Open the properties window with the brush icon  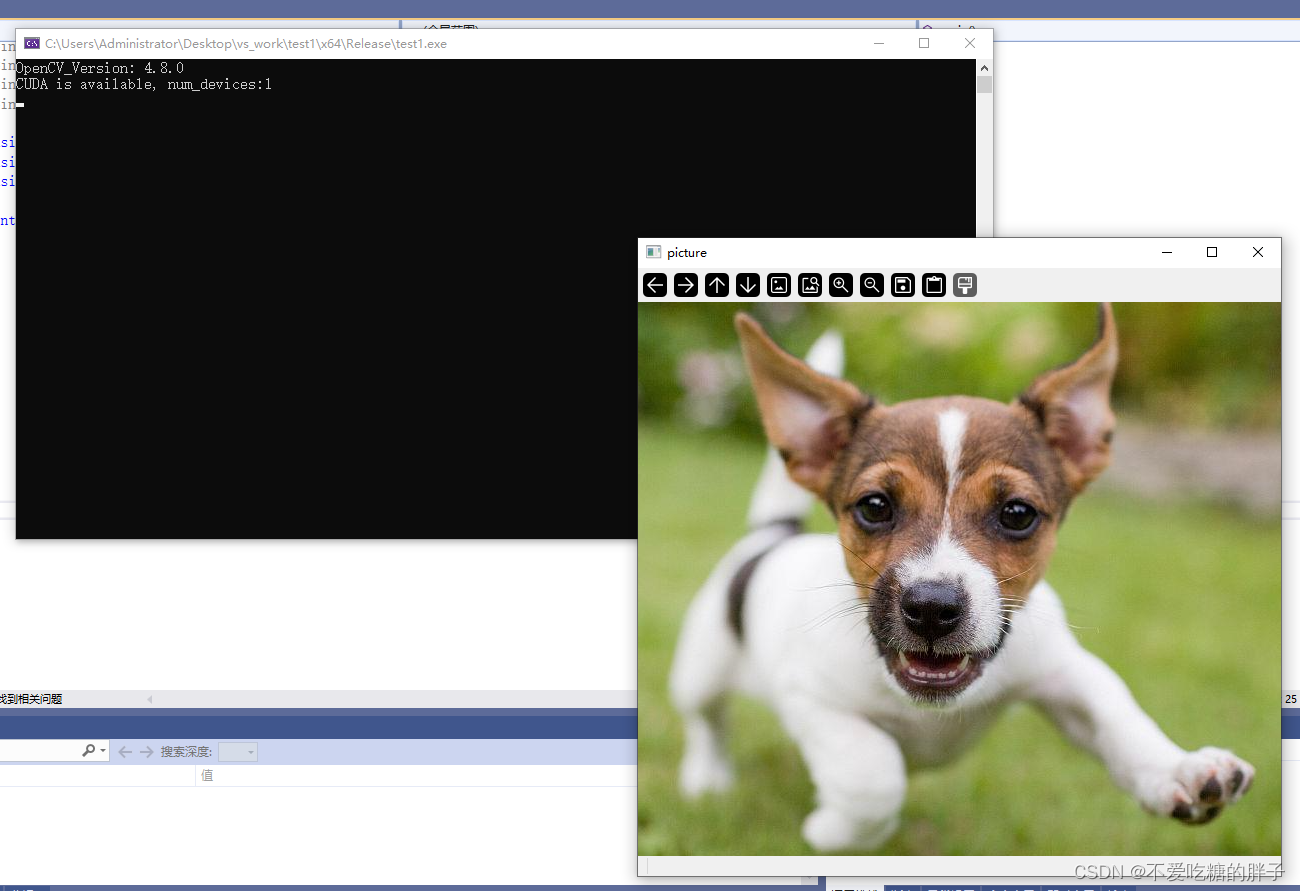tap(964, 285)
